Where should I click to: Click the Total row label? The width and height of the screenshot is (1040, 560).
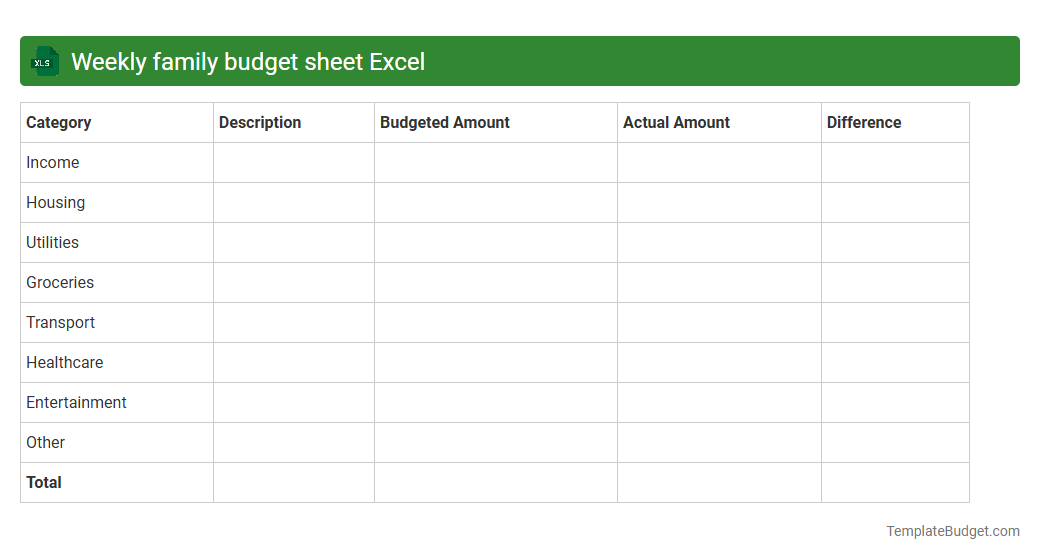tap(44, 482)
